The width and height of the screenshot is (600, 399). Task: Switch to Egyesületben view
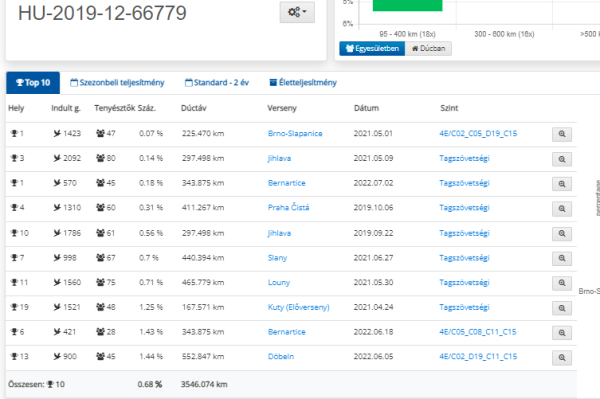coord(372,49)
